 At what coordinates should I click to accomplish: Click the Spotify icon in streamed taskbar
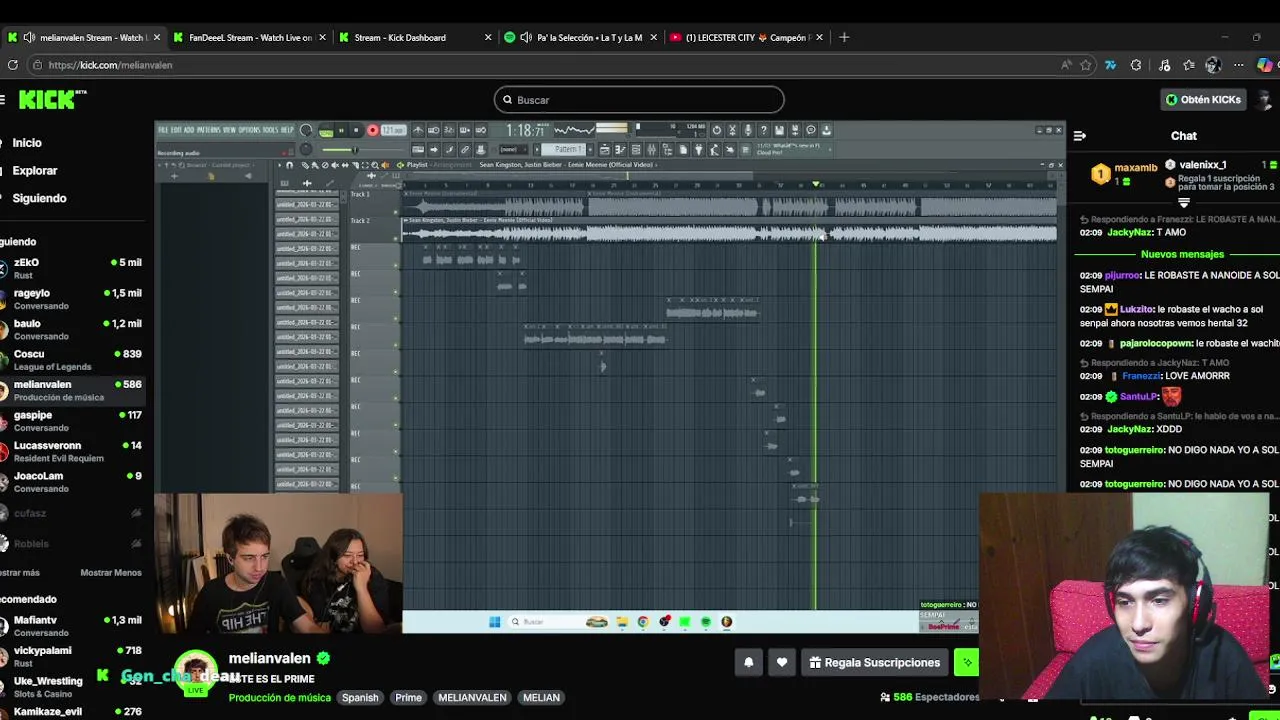(706, 622)
